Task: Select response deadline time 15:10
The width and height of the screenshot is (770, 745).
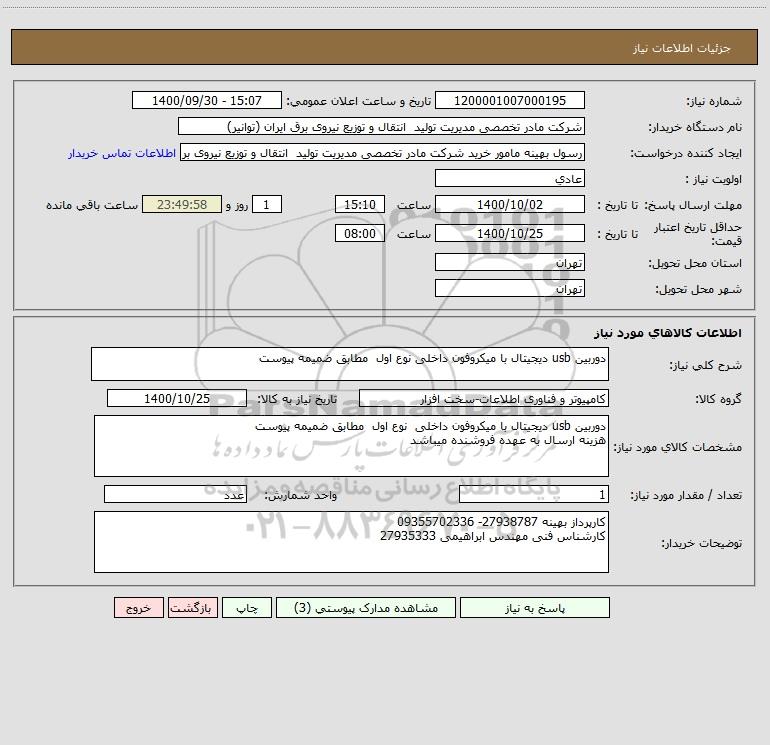Action: coord(360,204)
